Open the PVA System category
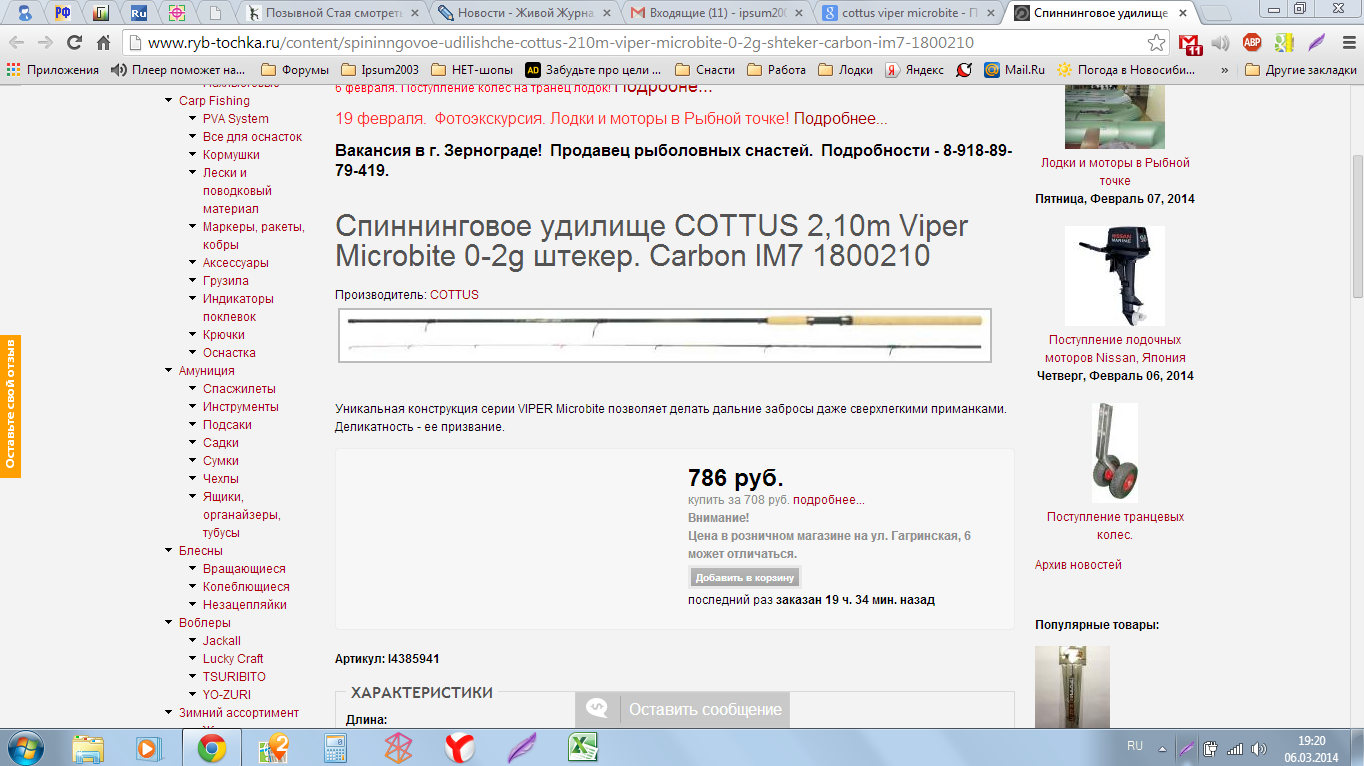Screen dimensions: 1364x766 tap(235, 119)
